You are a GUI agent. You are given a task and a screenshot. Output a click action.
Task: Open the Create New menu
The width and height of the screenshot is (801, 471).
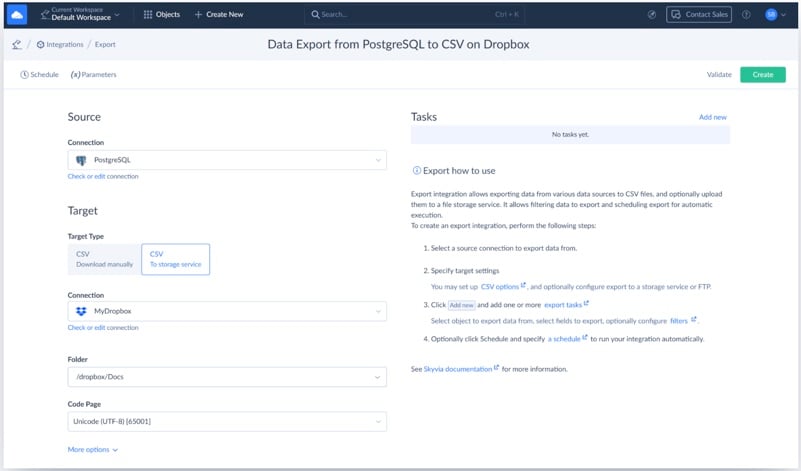[x=218, y=15]
